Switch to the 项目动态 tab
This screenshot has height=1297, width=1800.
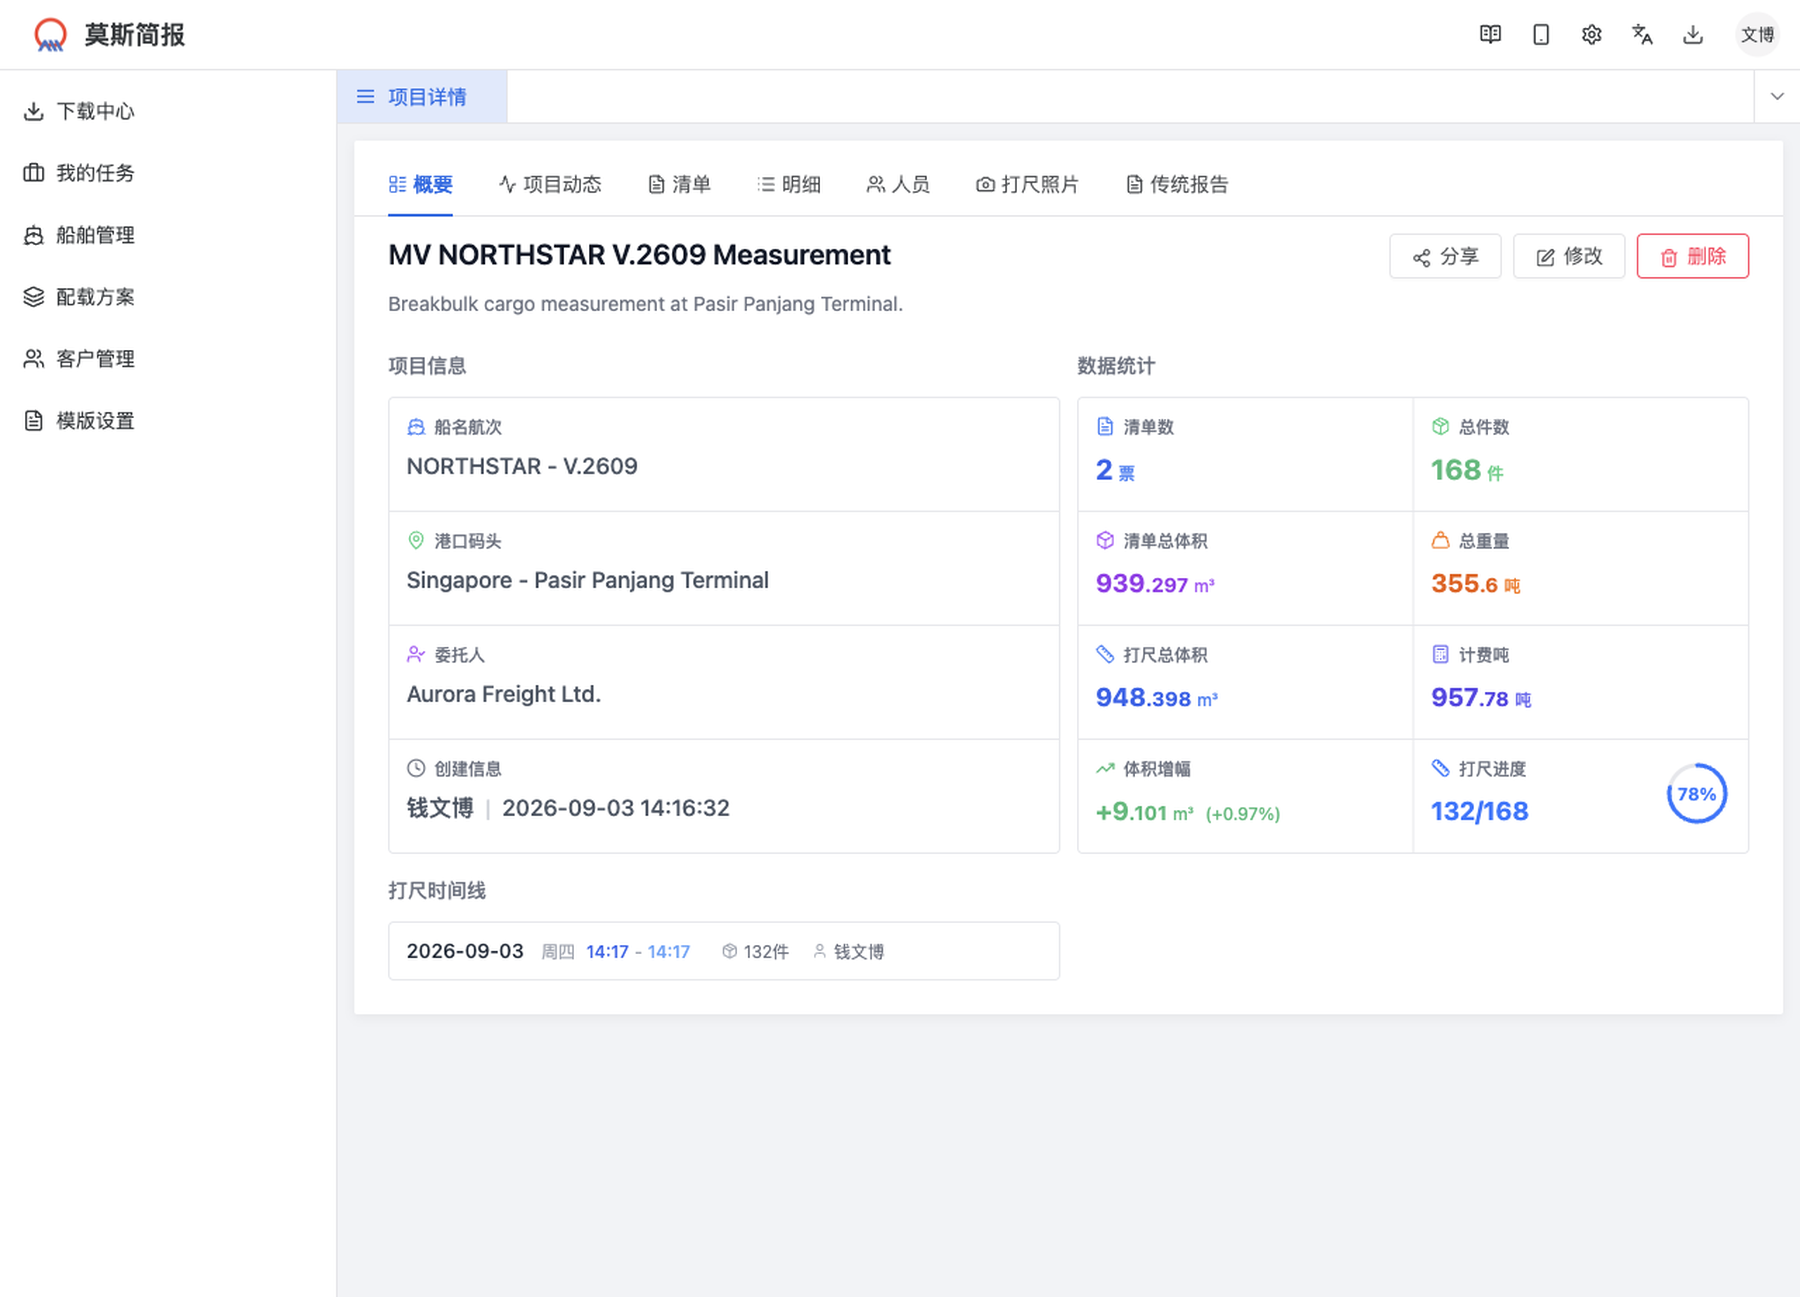point(550,184)
